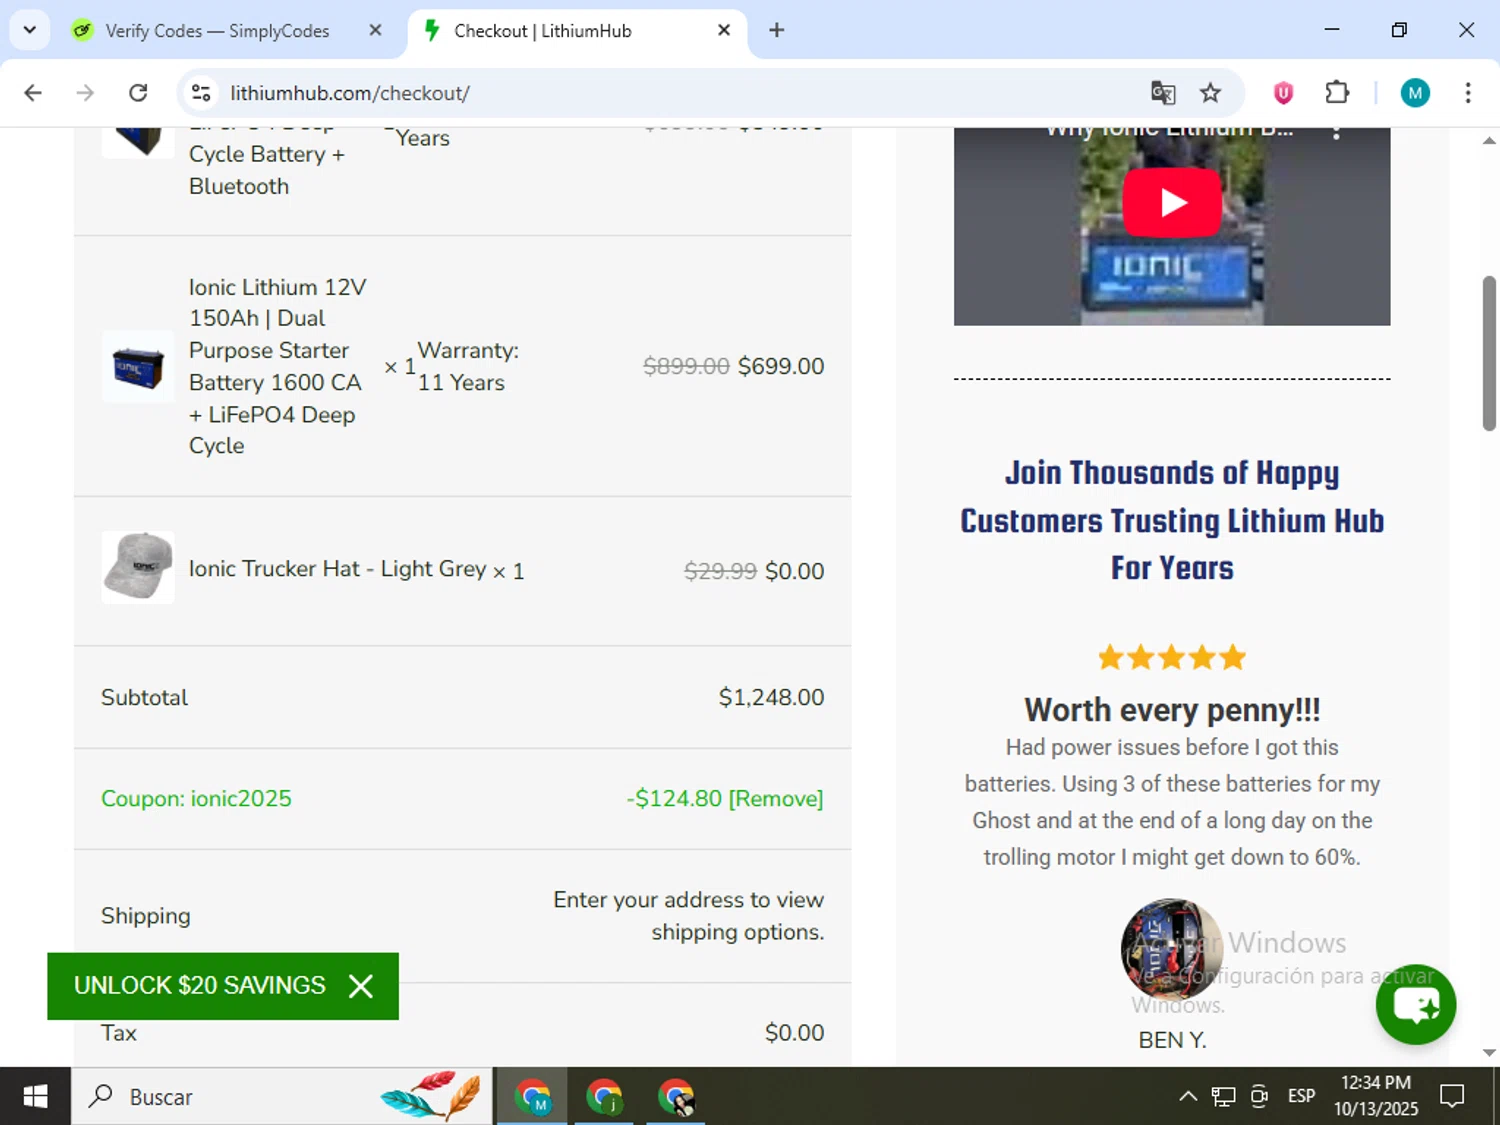This screenshot has width=1500, height=1125.
Task: Dismiss the savings banner with X
Action: coord(361,986)
